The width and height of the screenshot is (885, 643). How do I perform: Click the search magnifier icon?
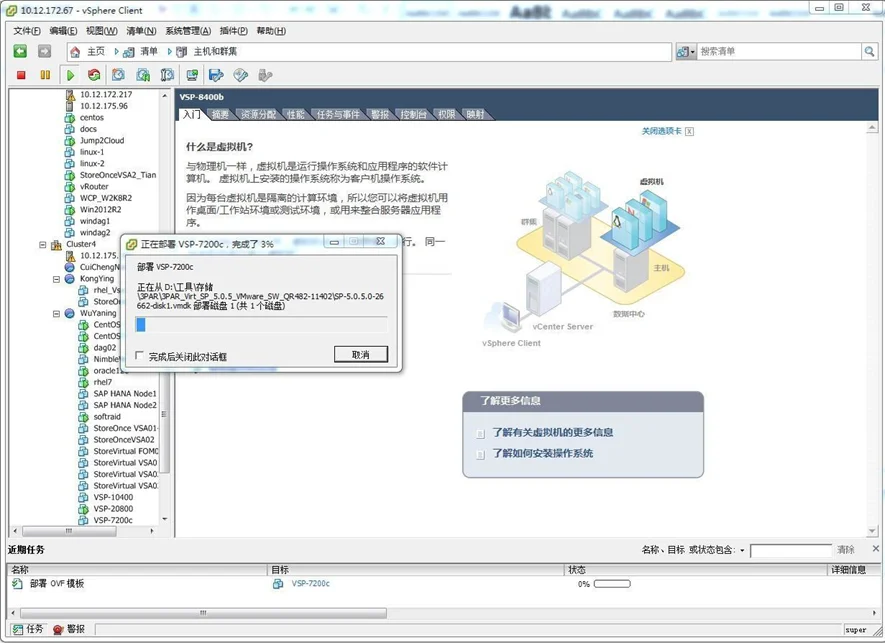(869, 51)
